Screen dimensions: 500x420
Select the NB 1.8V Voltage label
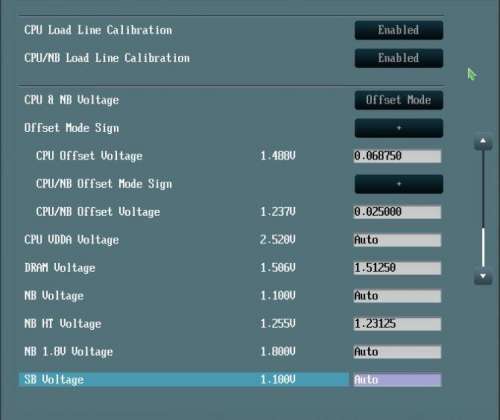[x=68, y=352]
